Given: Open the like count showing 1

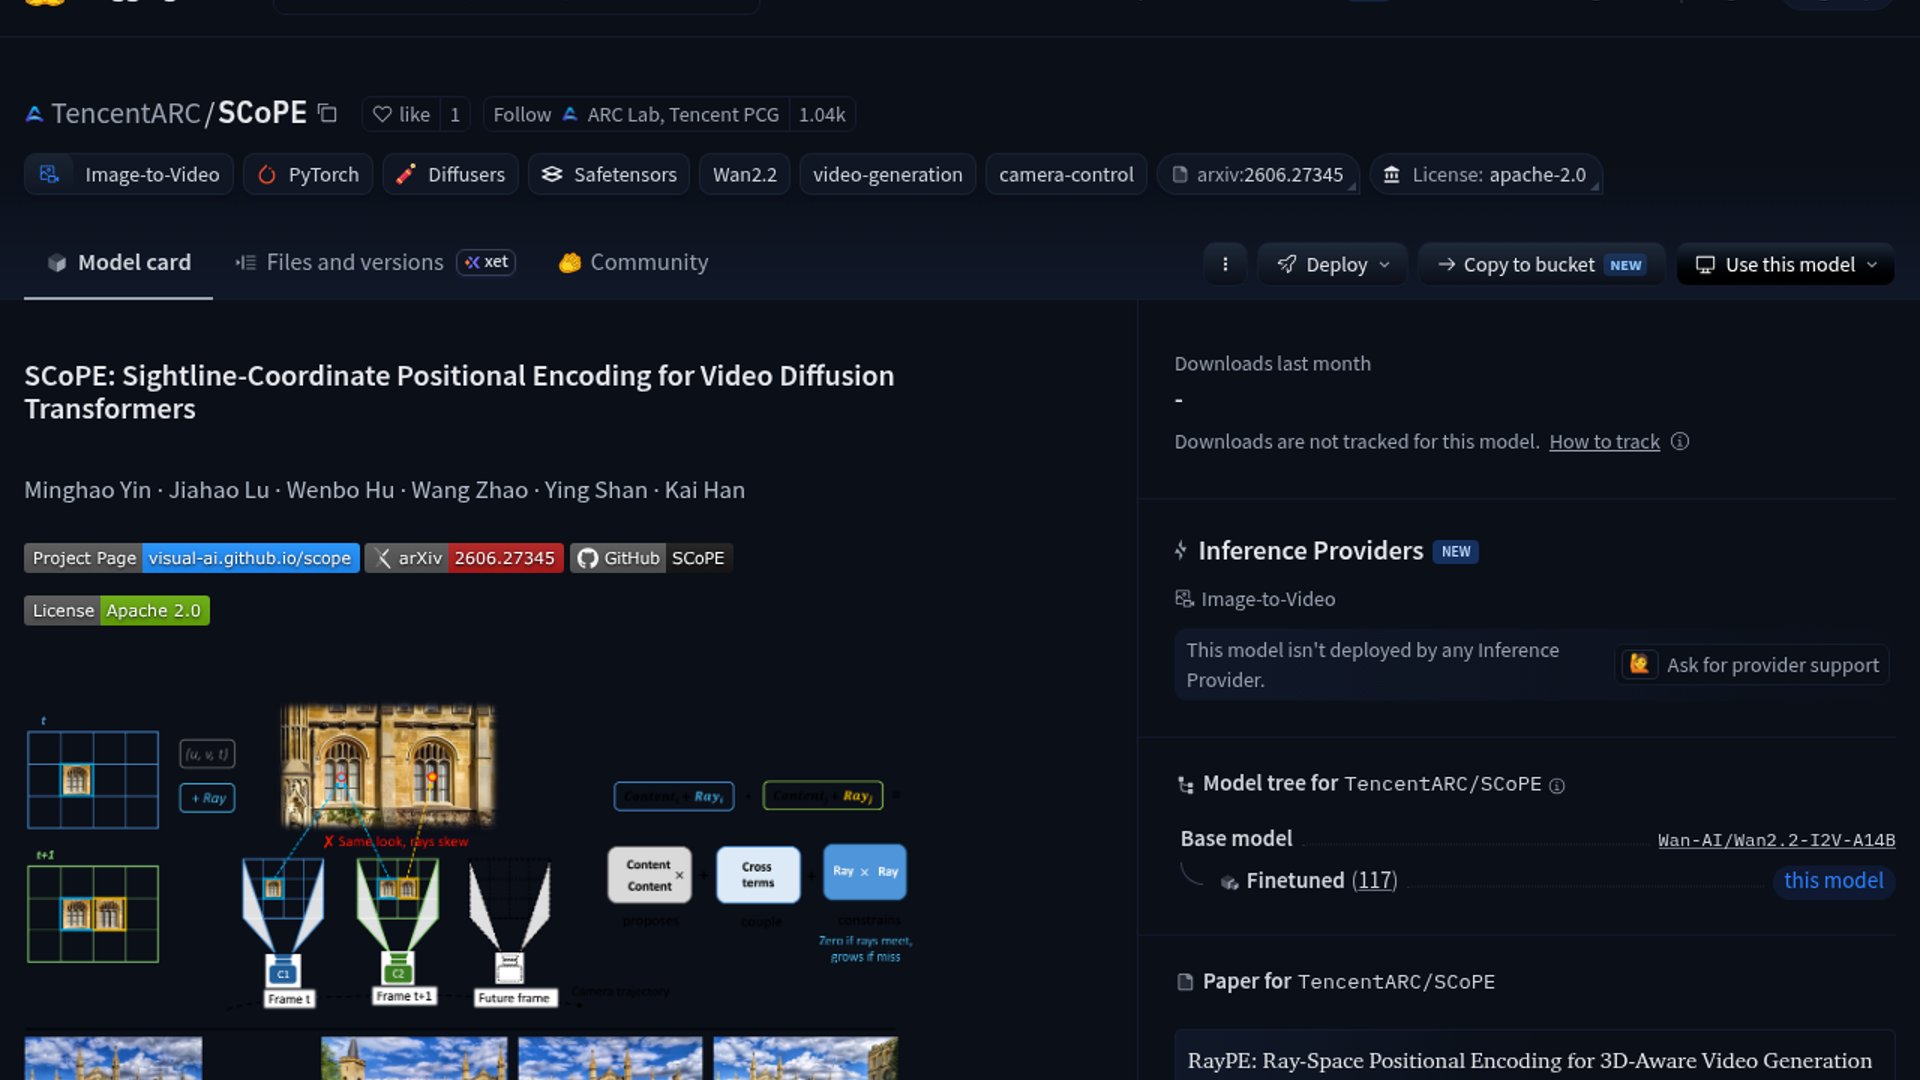Looking at the screenshot, I should pos(455,114).
